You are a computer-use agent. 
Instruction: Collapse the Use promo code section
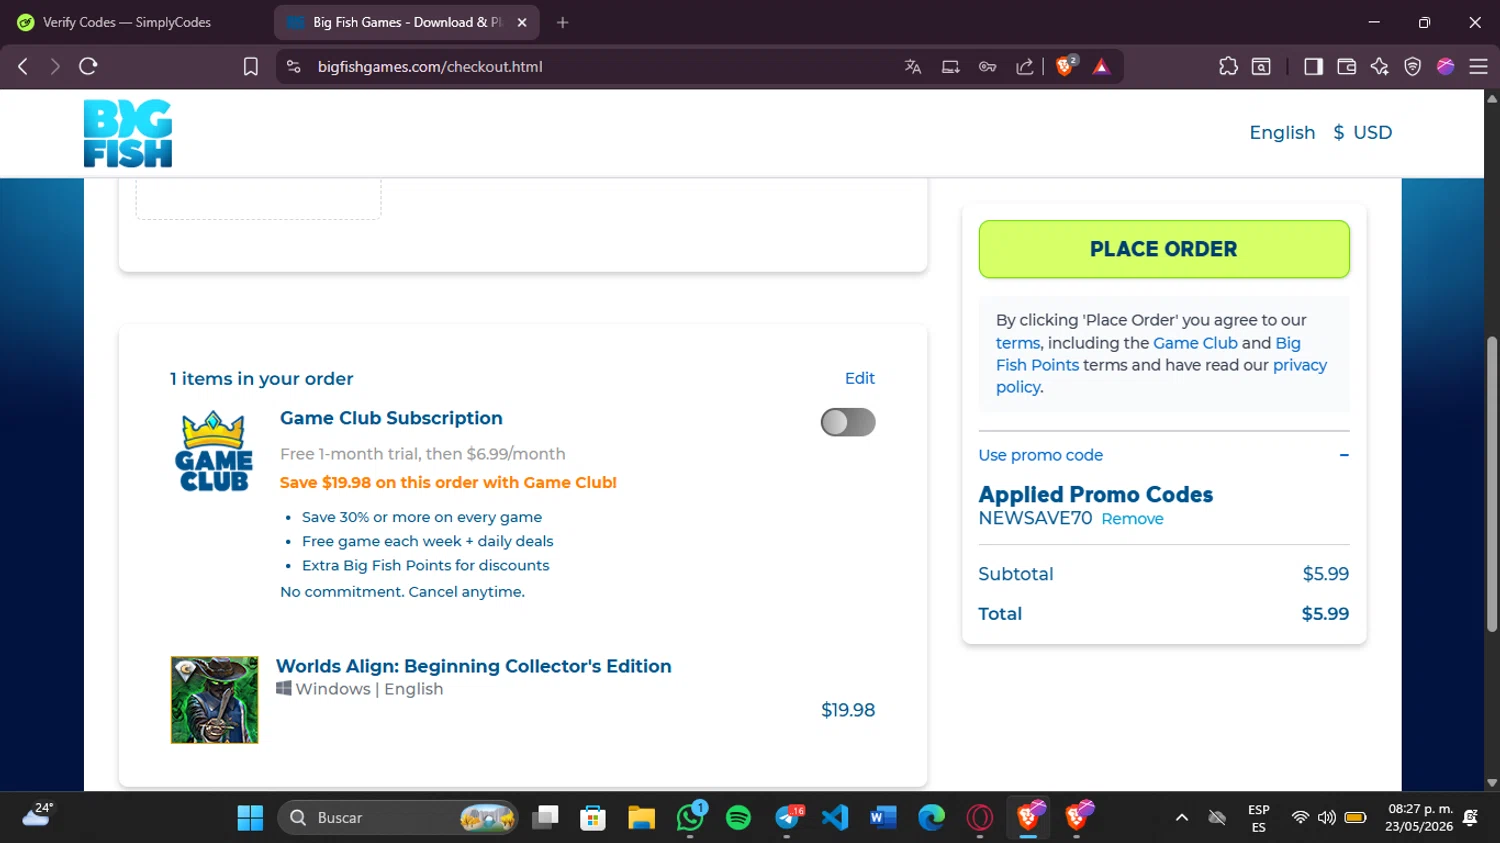tap(1344, 455)
